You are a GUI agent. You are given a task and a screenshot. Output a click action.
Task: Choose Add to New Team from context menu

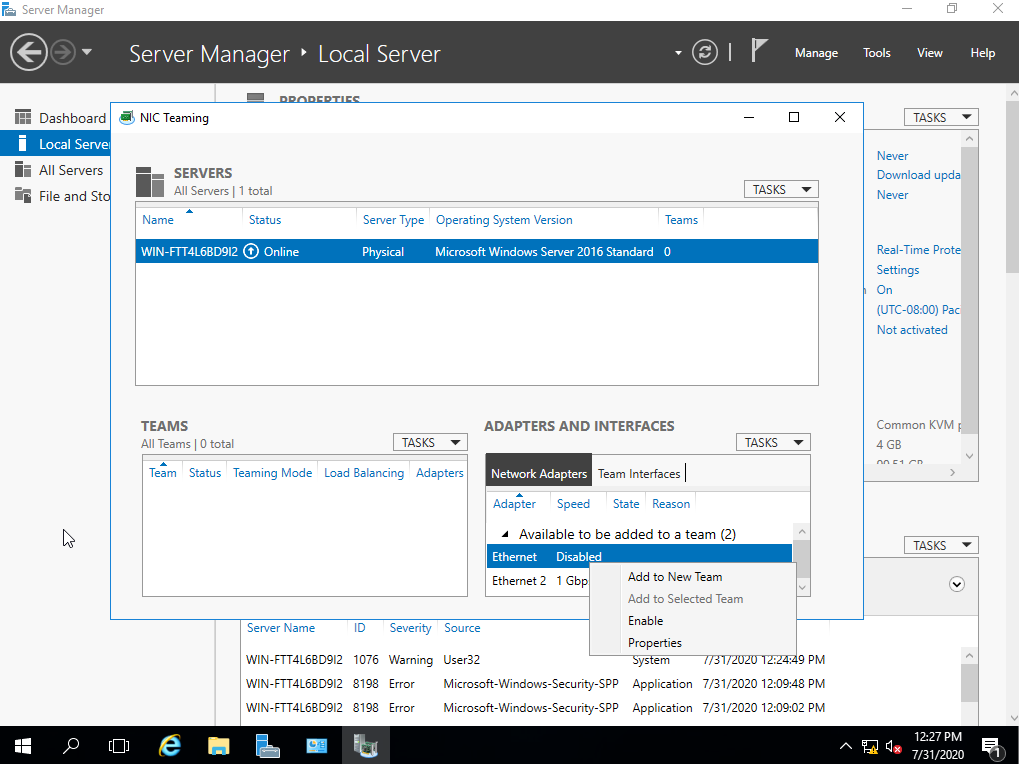pos(675,577)
